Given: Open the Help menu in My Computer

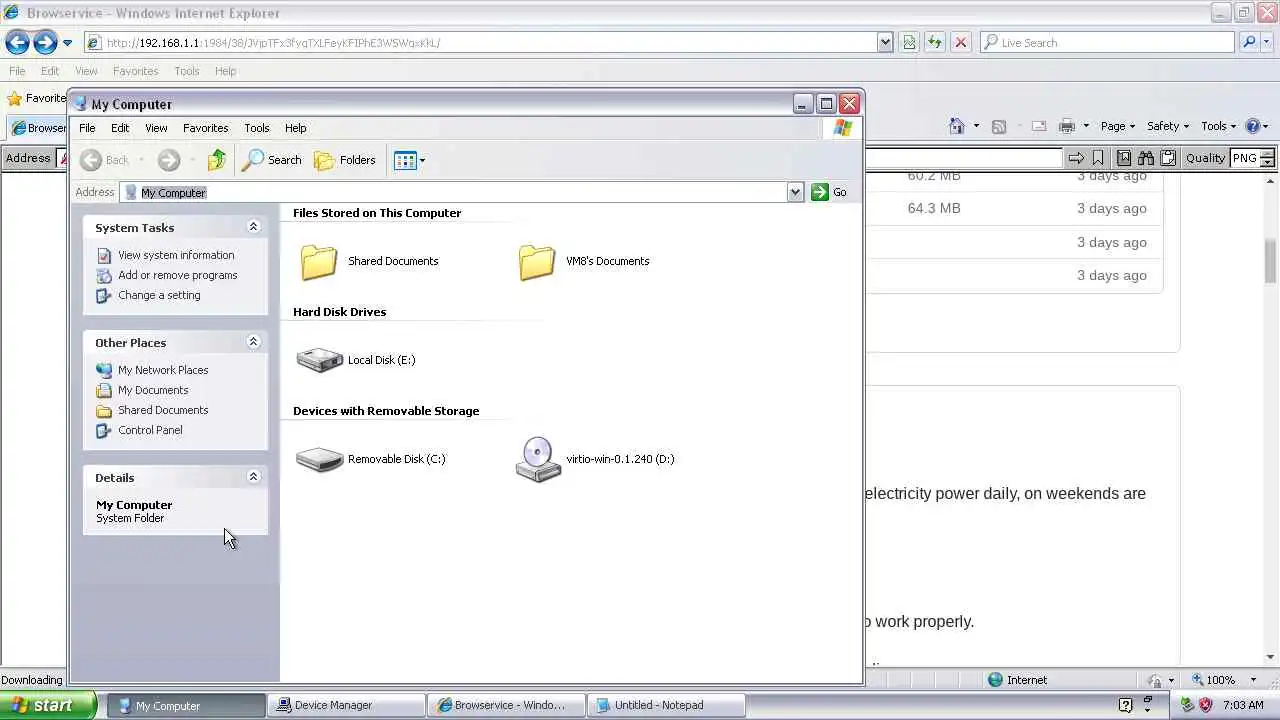Looking at the screenshot, I should 295,128.
